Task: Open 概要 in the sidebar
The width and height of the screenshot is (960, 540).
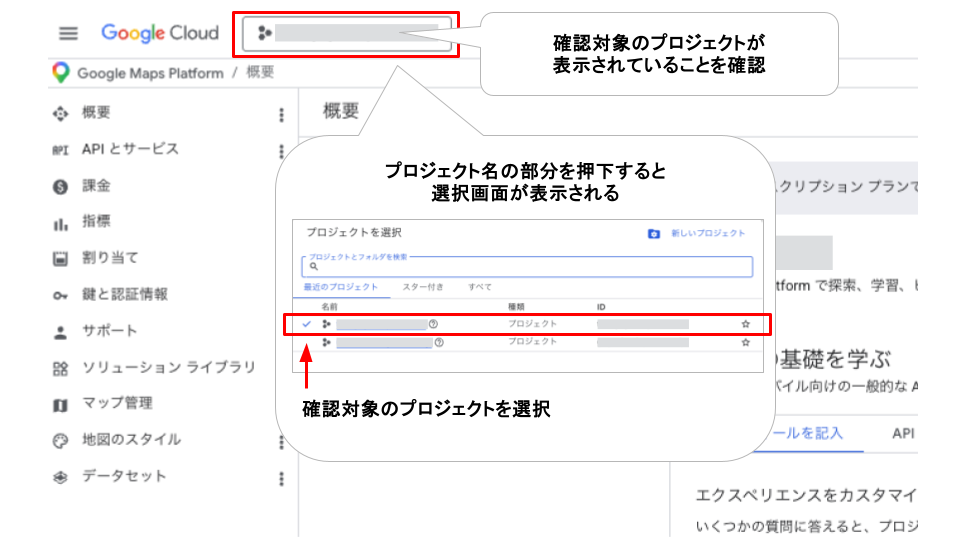Action: pos(96,113)
